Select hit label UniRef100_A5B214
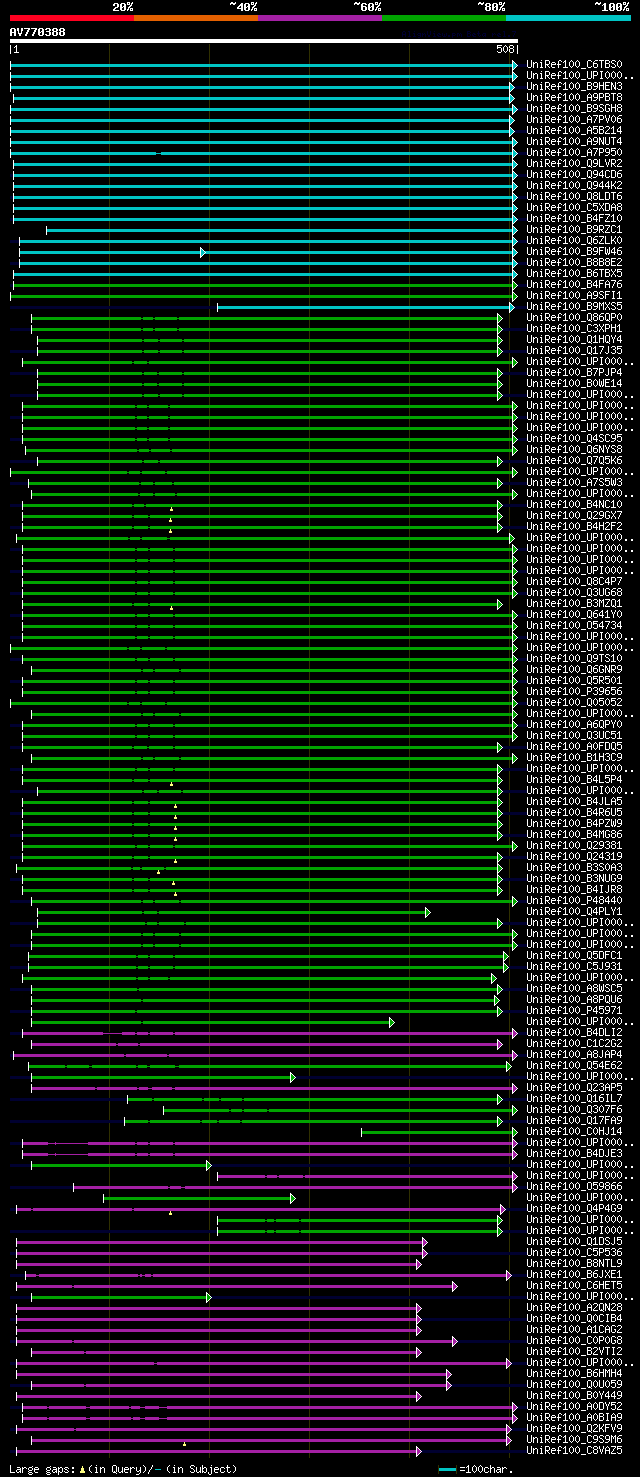 point(573,131)
